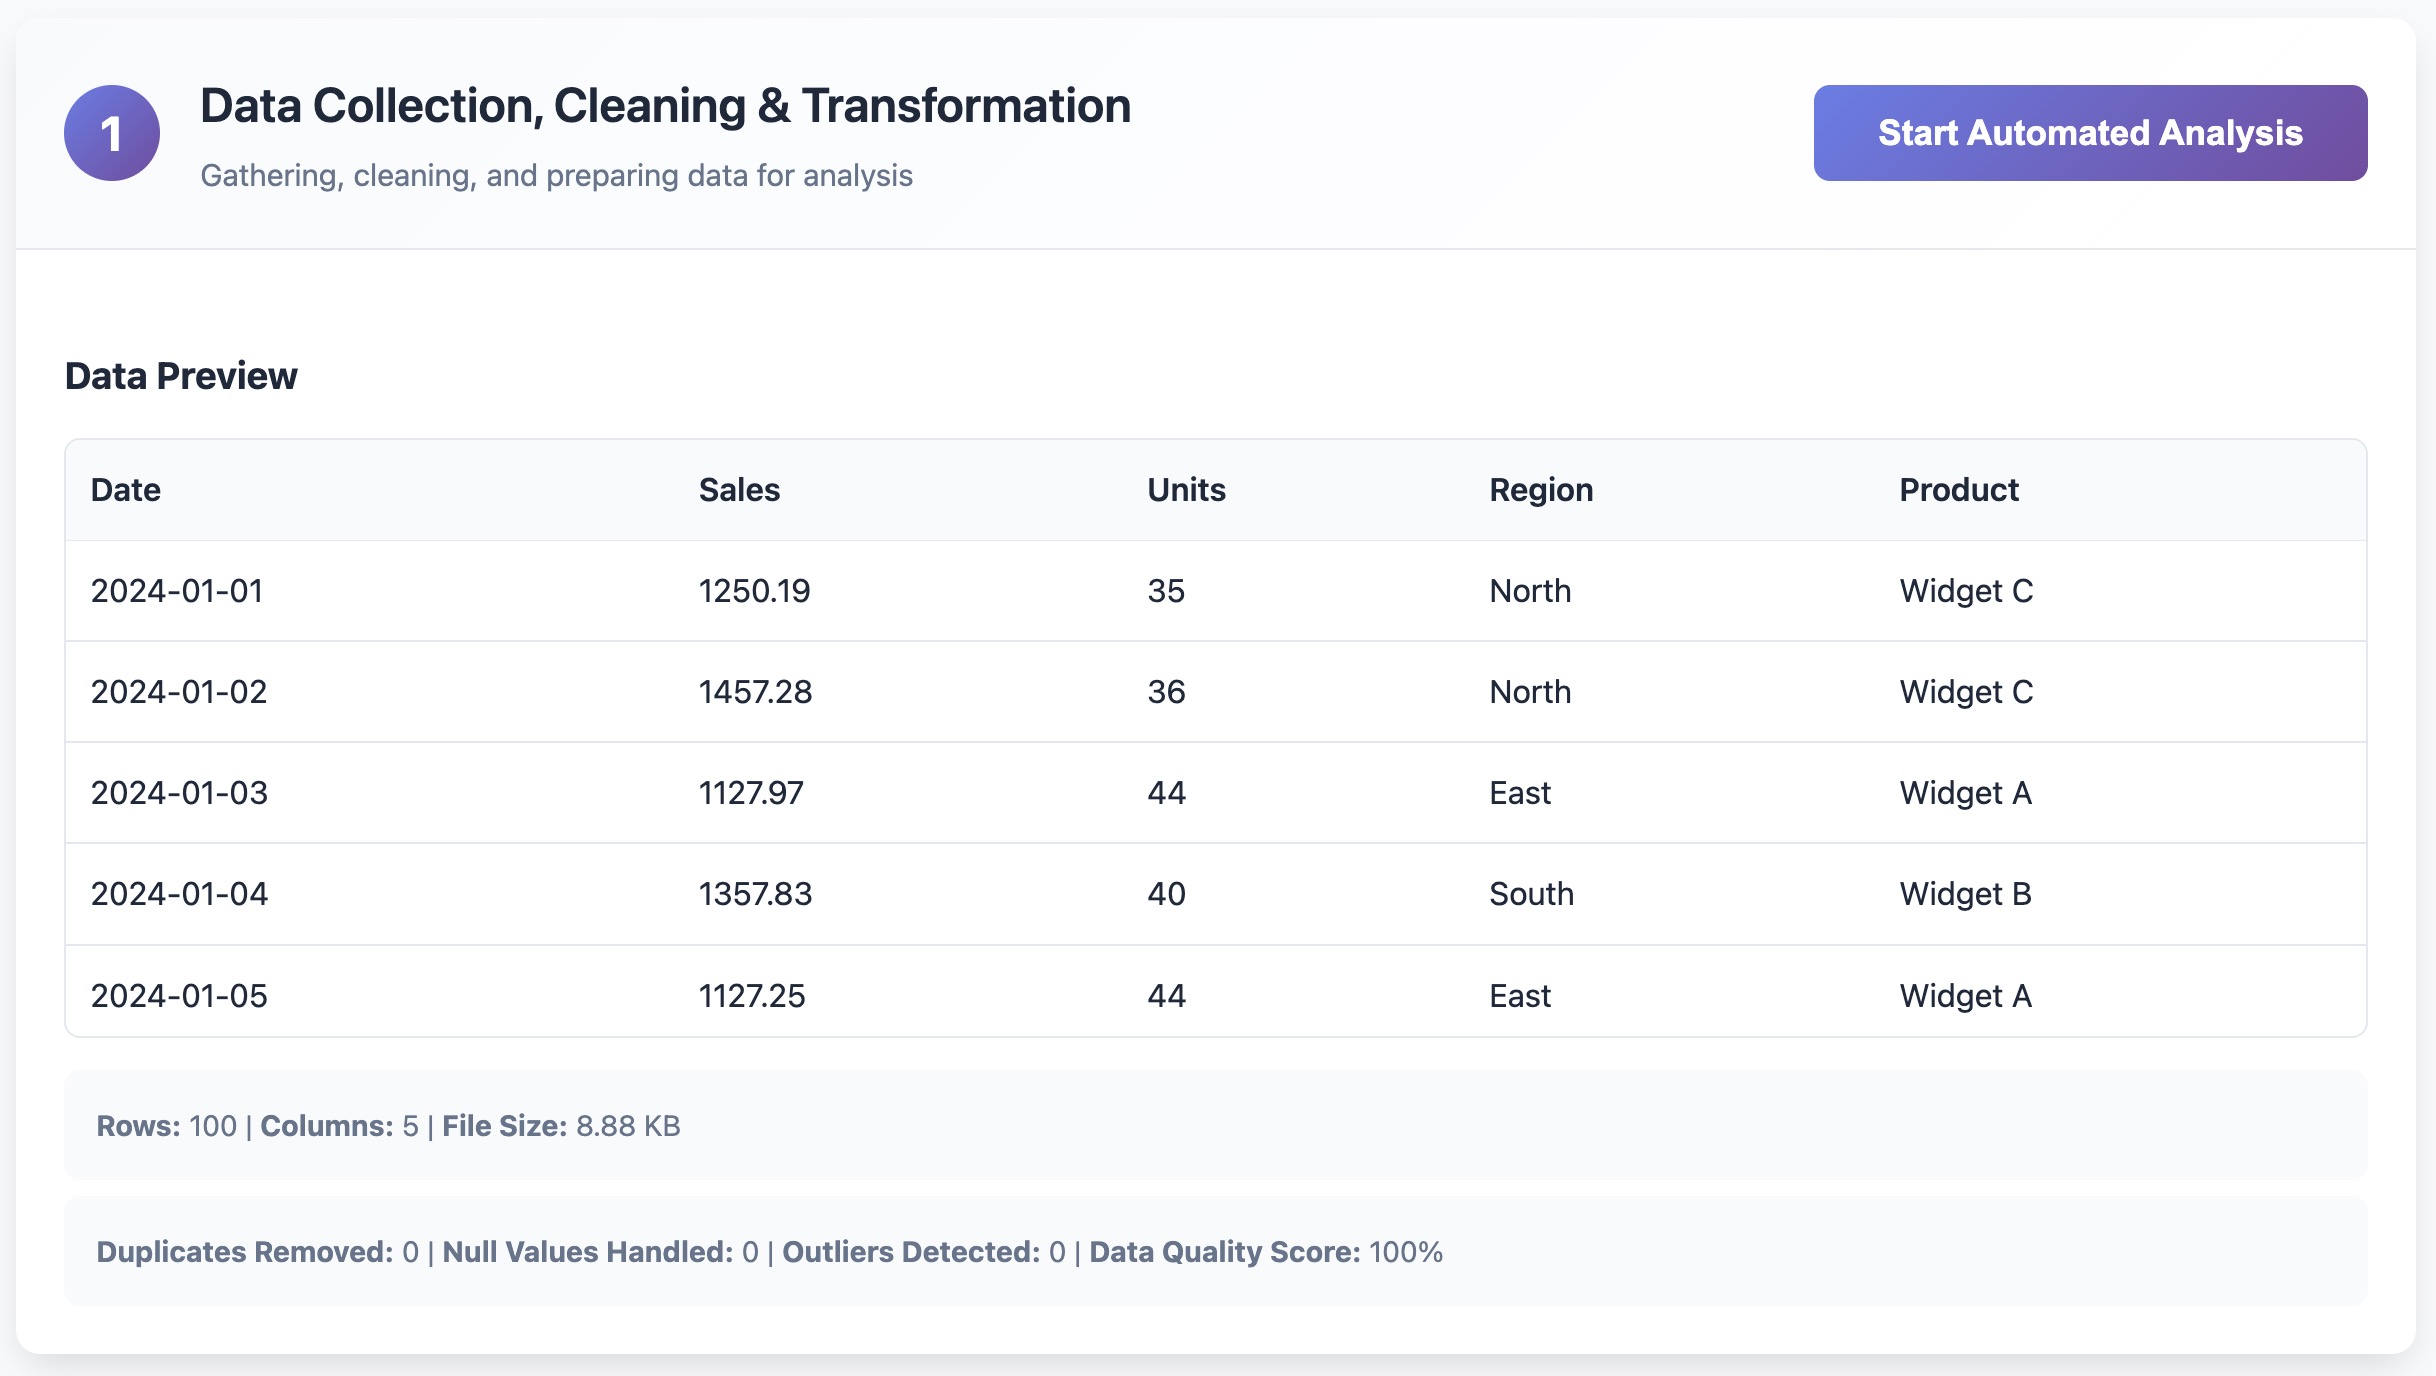This screenshot has width=2436, height=1376.
Task: Select the South region cell
Action: pyautogui.click(x=1532, y=894)
